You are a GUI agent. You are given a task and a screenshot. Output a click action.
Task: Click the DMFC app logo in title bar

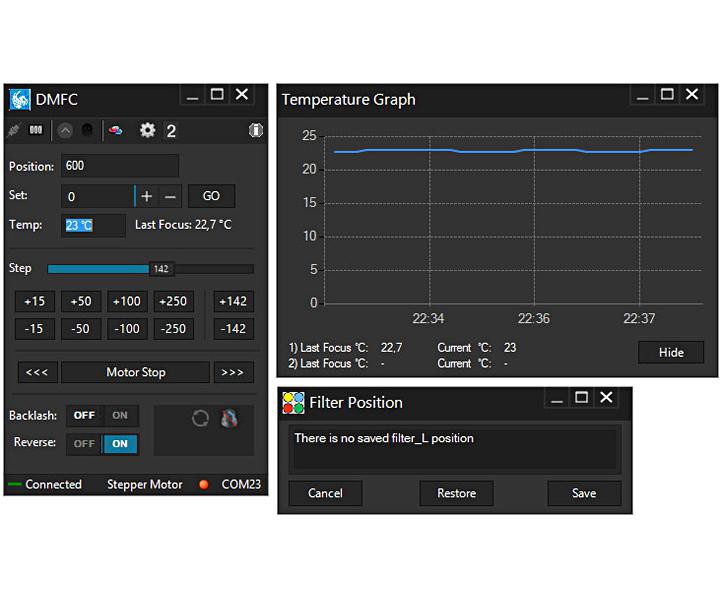tap(20, 99)
